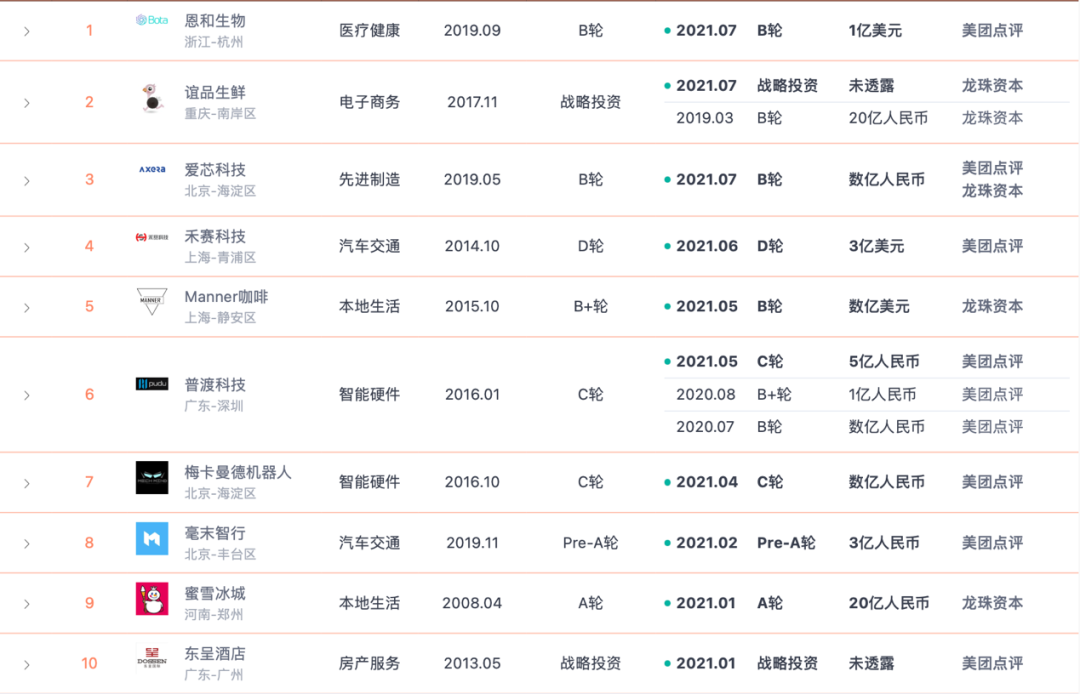Click industry 房产服务 in row 10

pyautogui.click(x=369, y=664)
